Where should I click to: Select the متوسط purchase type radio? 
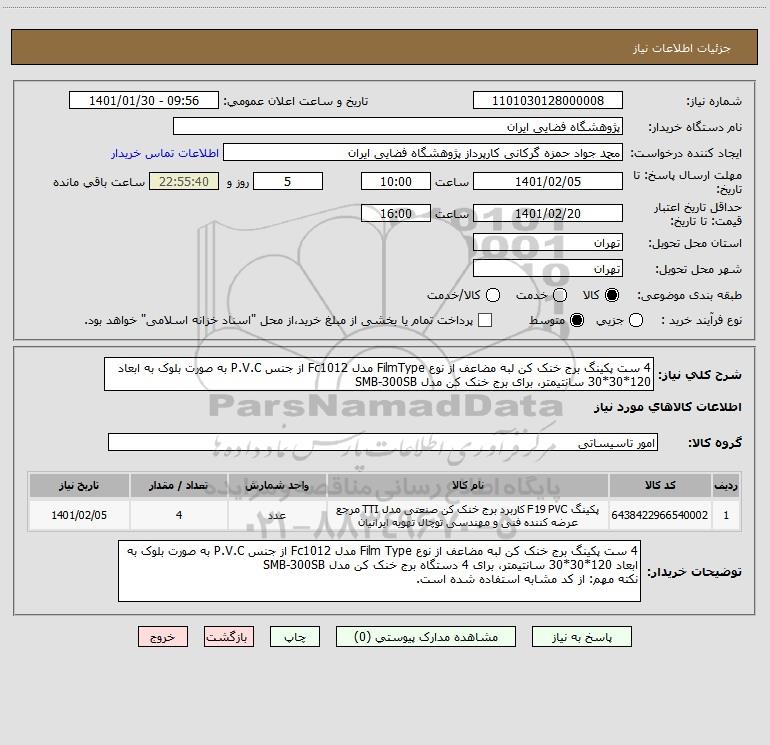[x=577, y=320]
